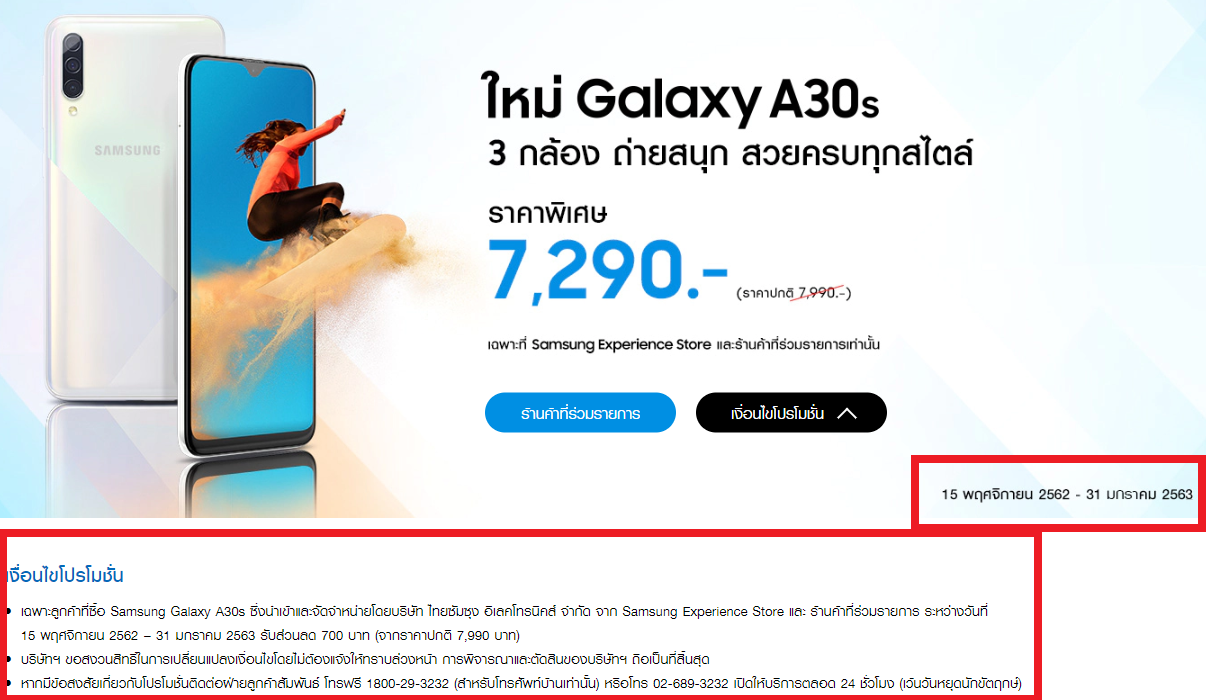This screenshot has width=1206, height=700.
Task: Click the upward chevron on the black button
Action: point(847,413)
